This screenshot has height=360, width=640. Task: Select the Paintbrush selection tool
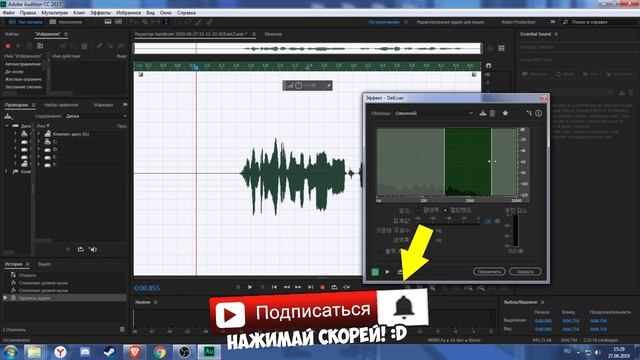199,22
